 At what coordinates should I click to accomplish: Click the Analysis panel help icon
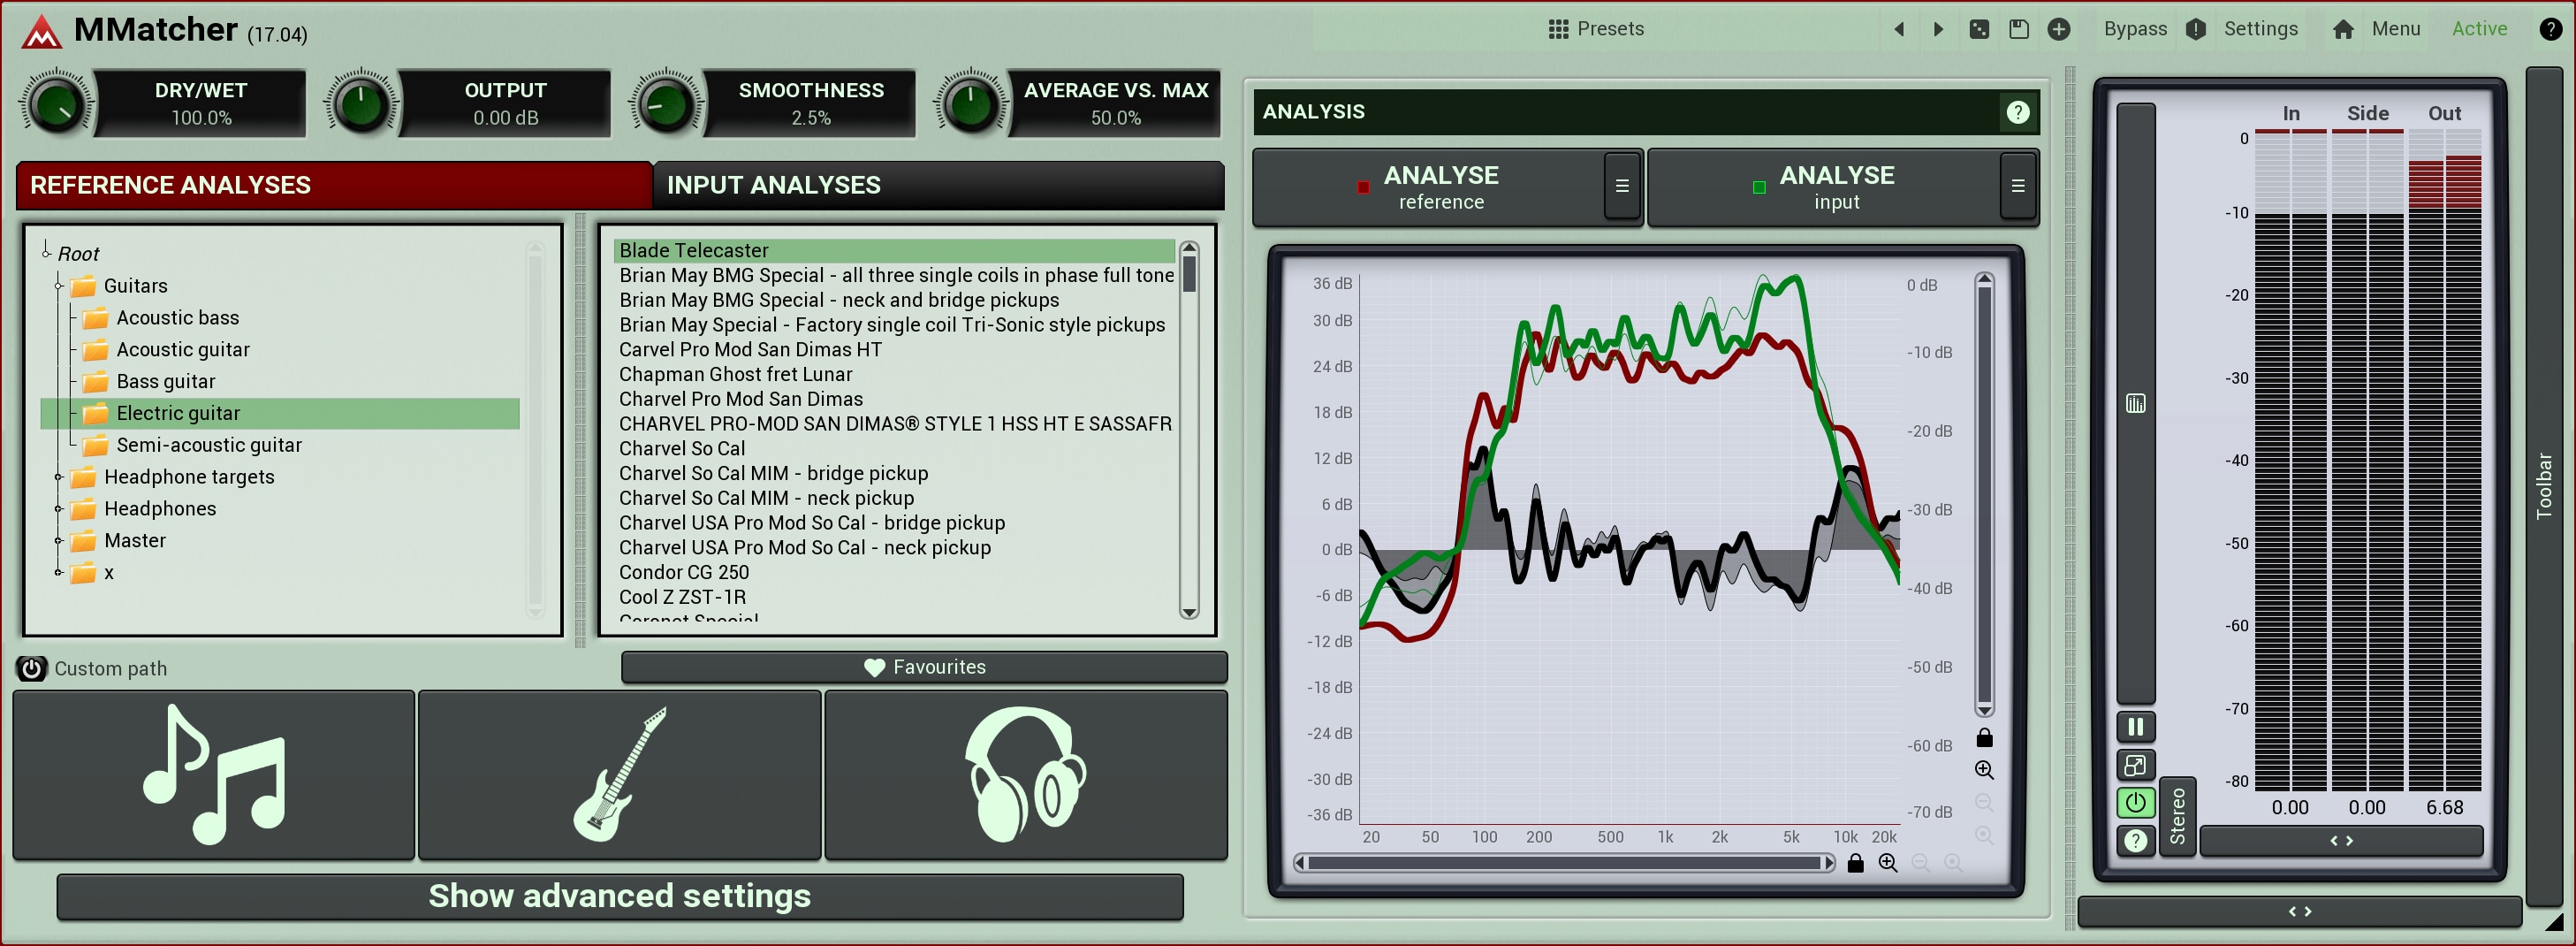2017,112
